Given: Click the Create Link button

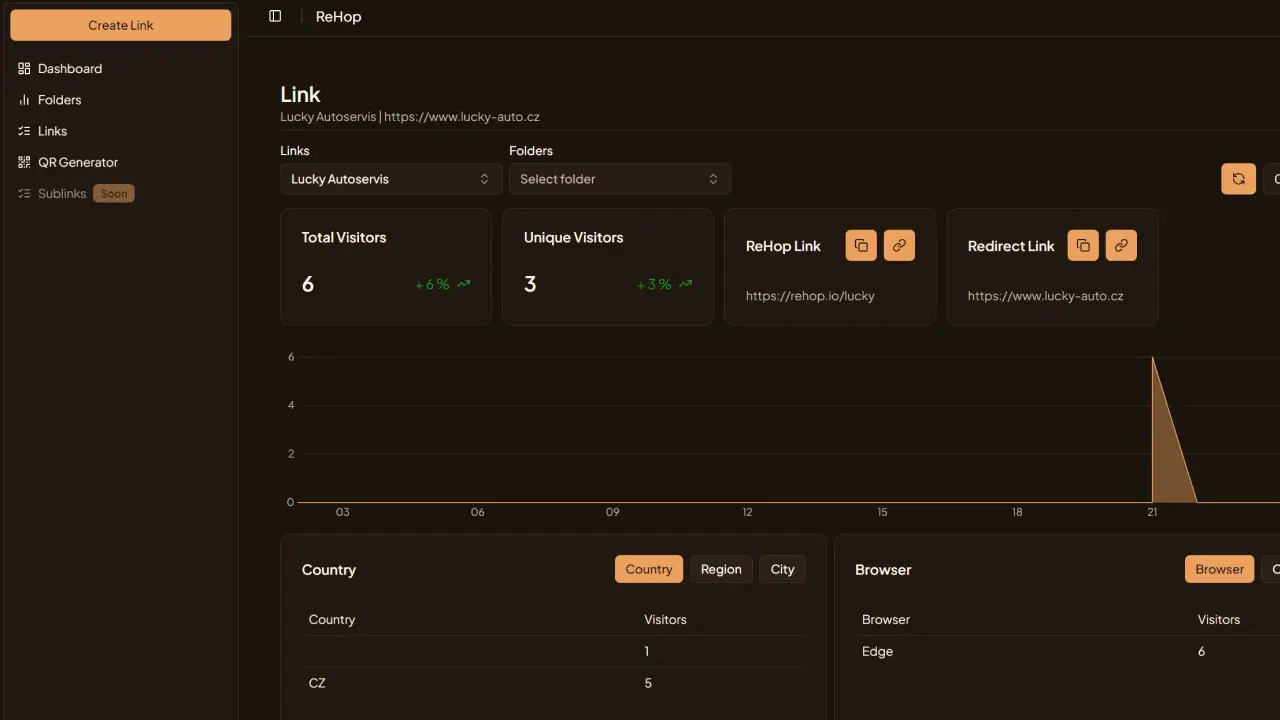Looking at the screenshot, I should click(x=120, y=25).
